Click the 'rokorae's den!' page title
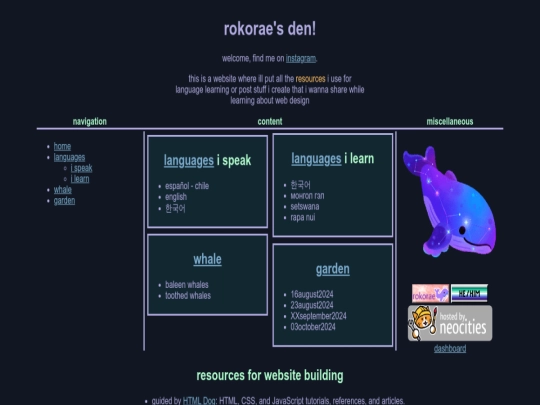This screenshot has height=405, width=540. 270,29
